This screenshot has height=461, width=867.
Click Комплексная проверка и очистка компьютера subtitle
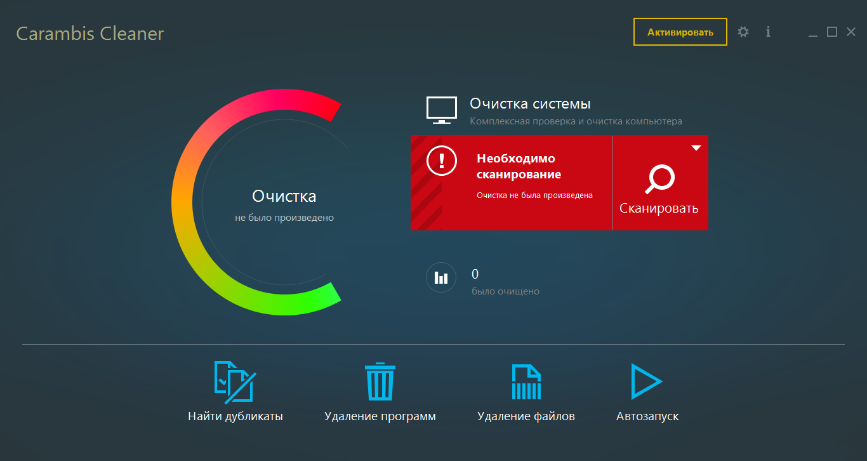(x=576, y=121)
